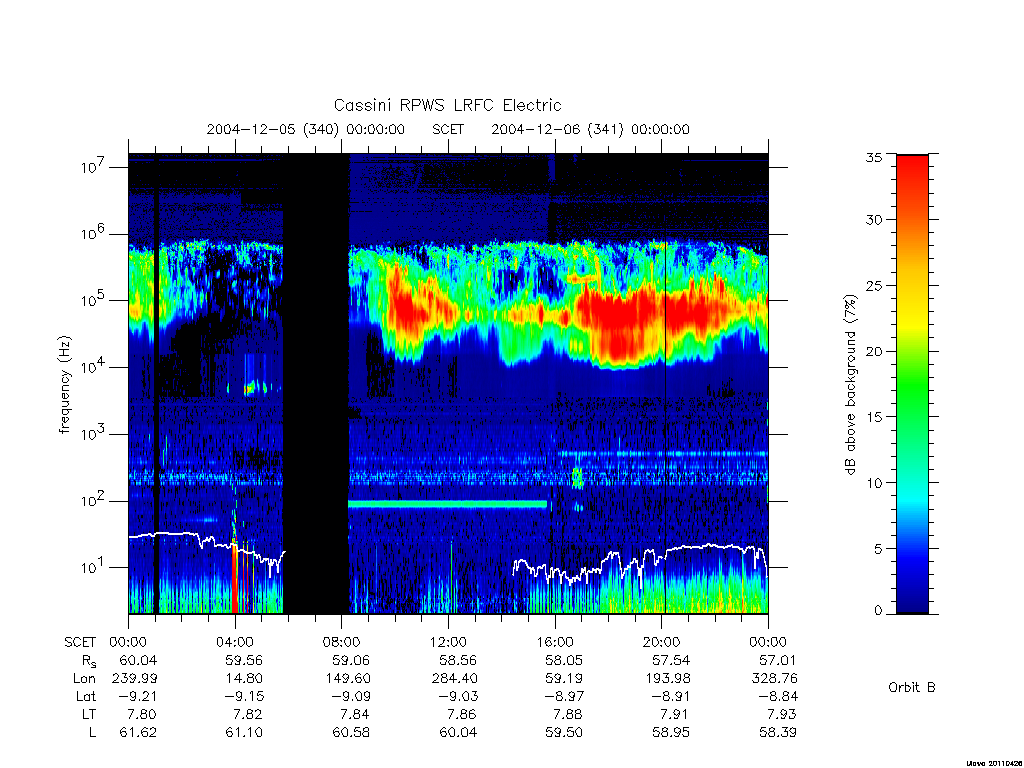Viewport: 1024px width, 768px height.
Task: Click Rs value '59.56'
Action: (244, 660)
